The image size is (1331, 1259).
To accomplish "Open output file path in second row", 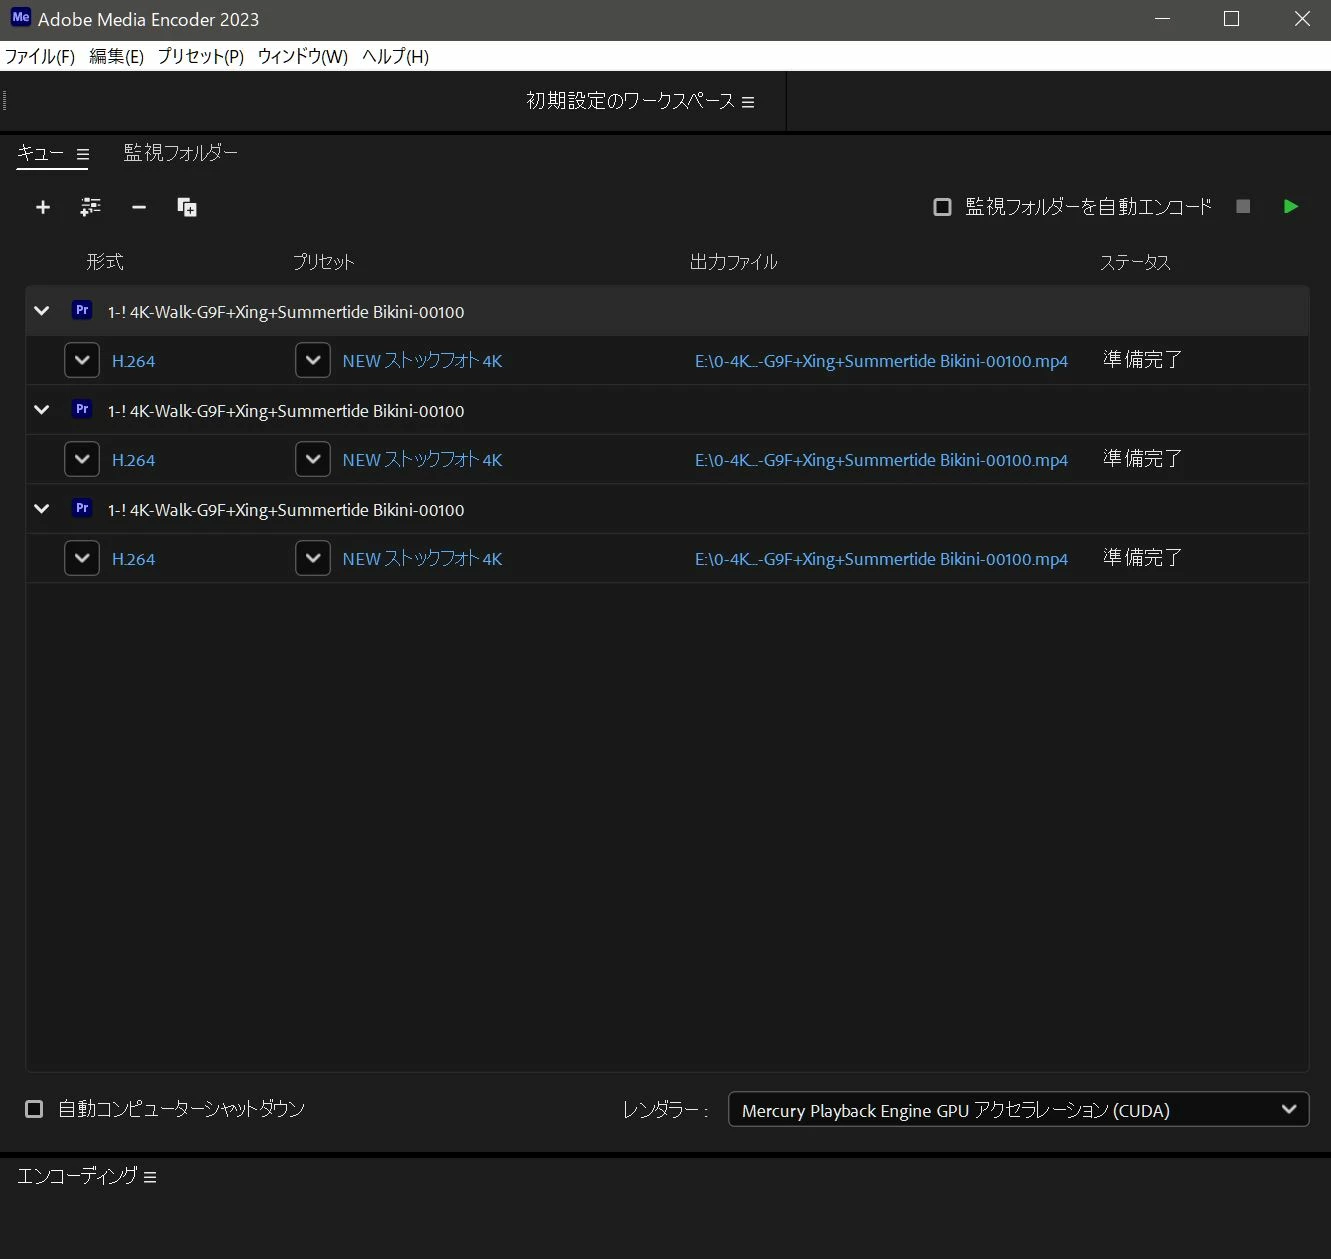I will (x=881, y=460).
